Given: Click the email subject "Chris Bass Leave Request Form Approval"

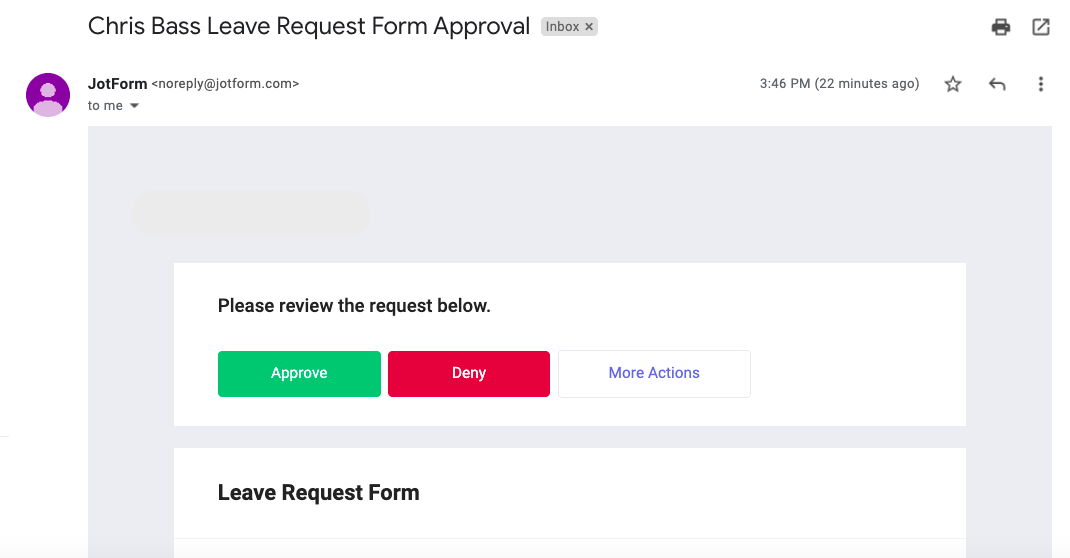Looking at the screenshot, I should [309, 26].
